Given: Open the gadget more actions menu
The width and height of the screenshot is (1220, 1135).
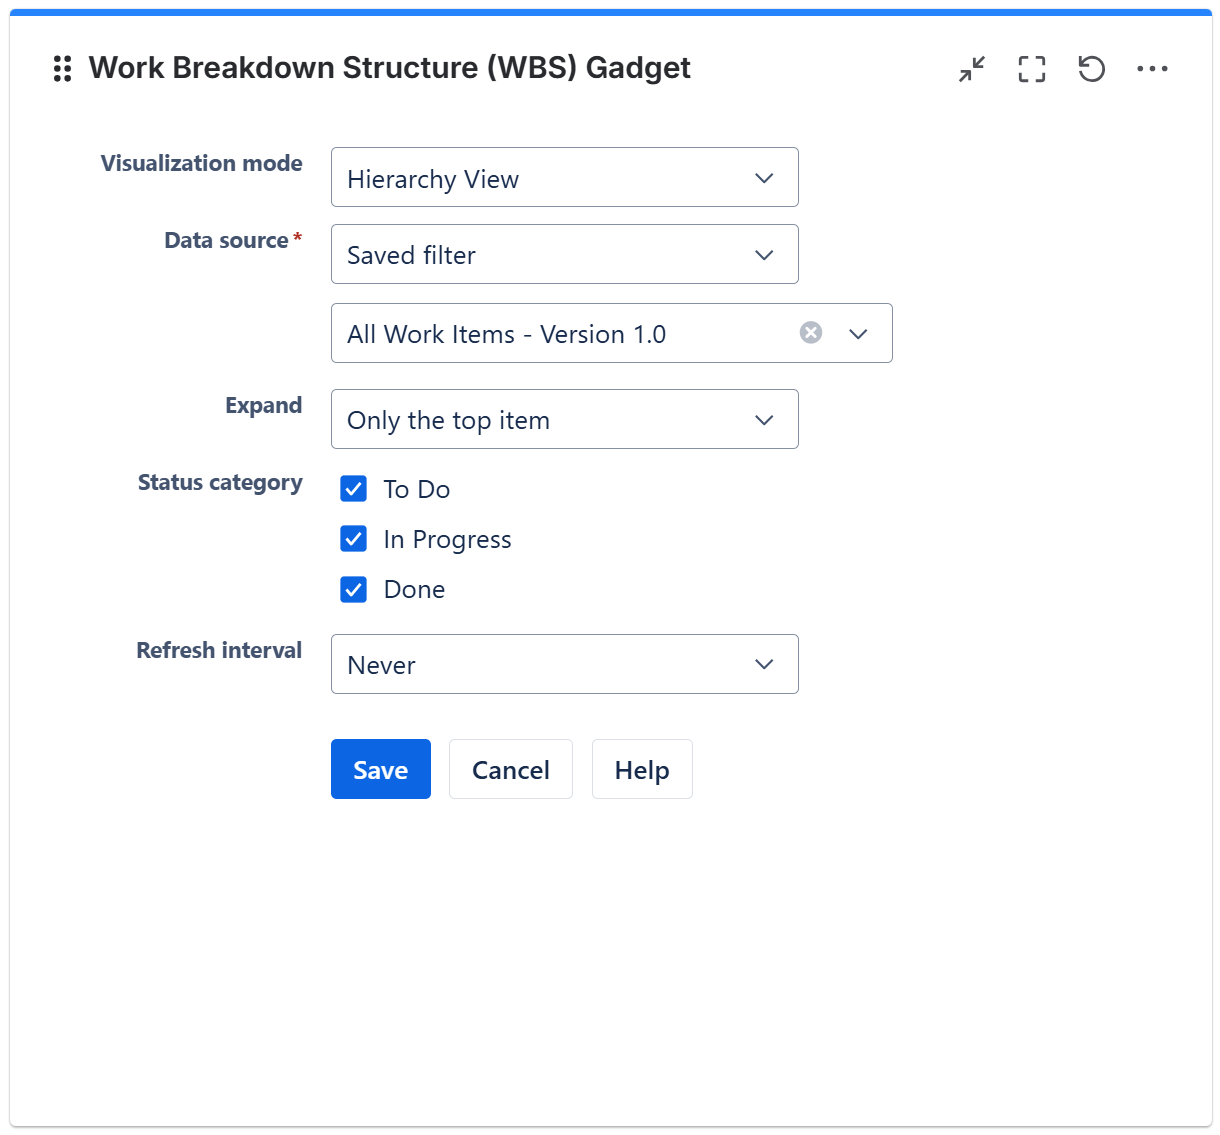Looking at the screenshot, I should point(1152,69).
